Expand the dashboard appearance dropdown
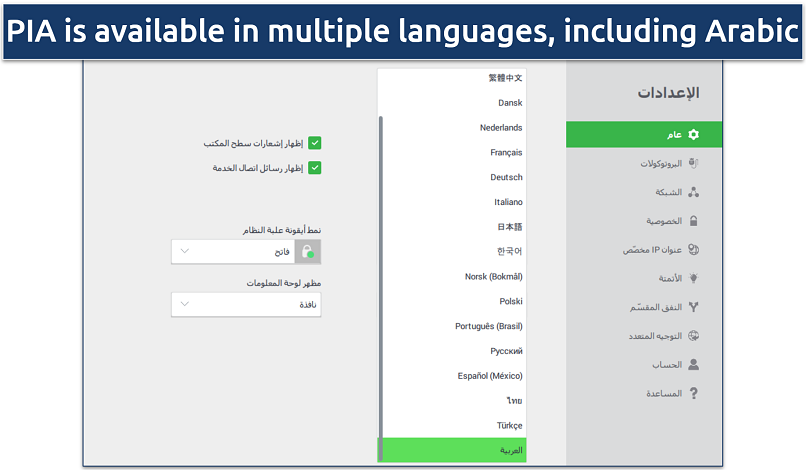The width and height of the screenshot is (806, 470). pyautogui.click(x=246, y=304)
